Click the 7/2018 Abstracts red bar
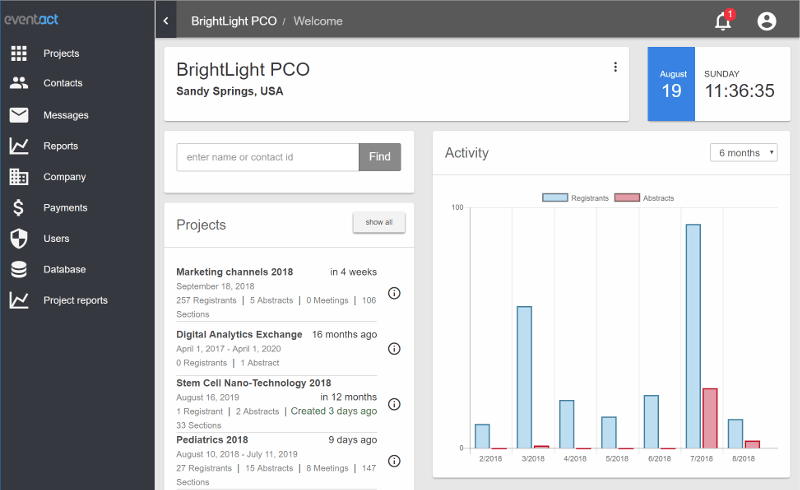The image size is (800, 490). 710,419
